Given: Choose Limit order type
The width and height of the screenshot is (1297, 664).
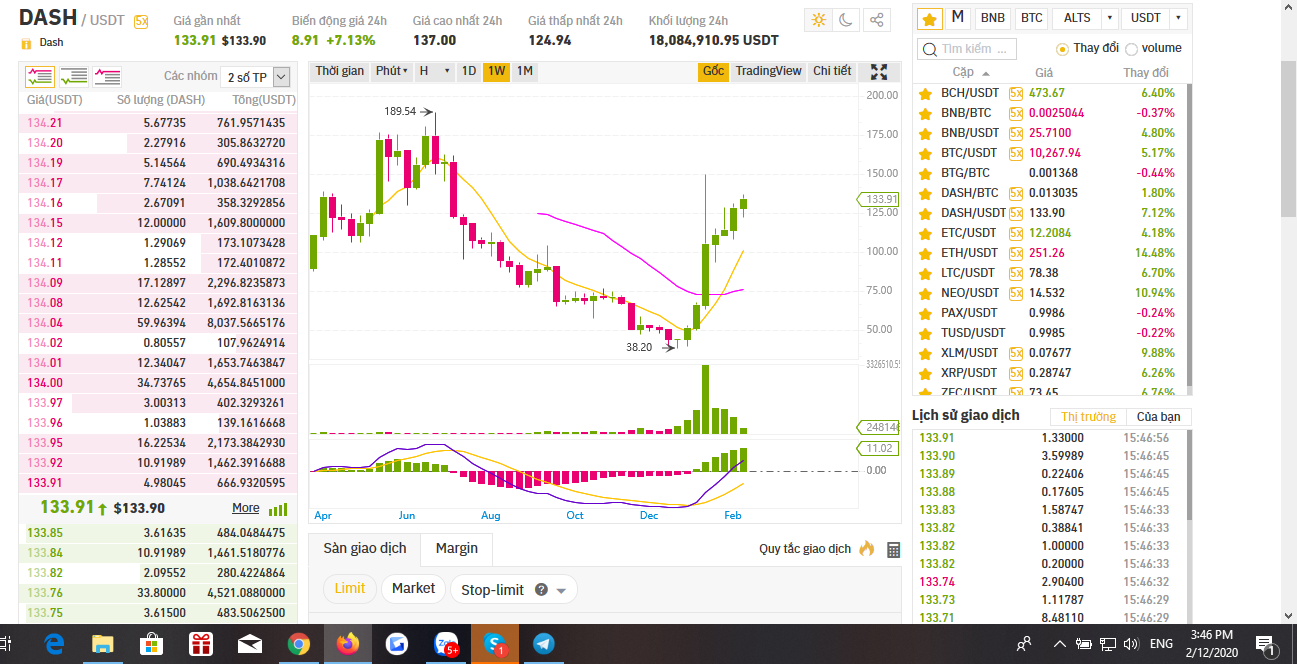Looking at the screenshot, I should 350,588.
